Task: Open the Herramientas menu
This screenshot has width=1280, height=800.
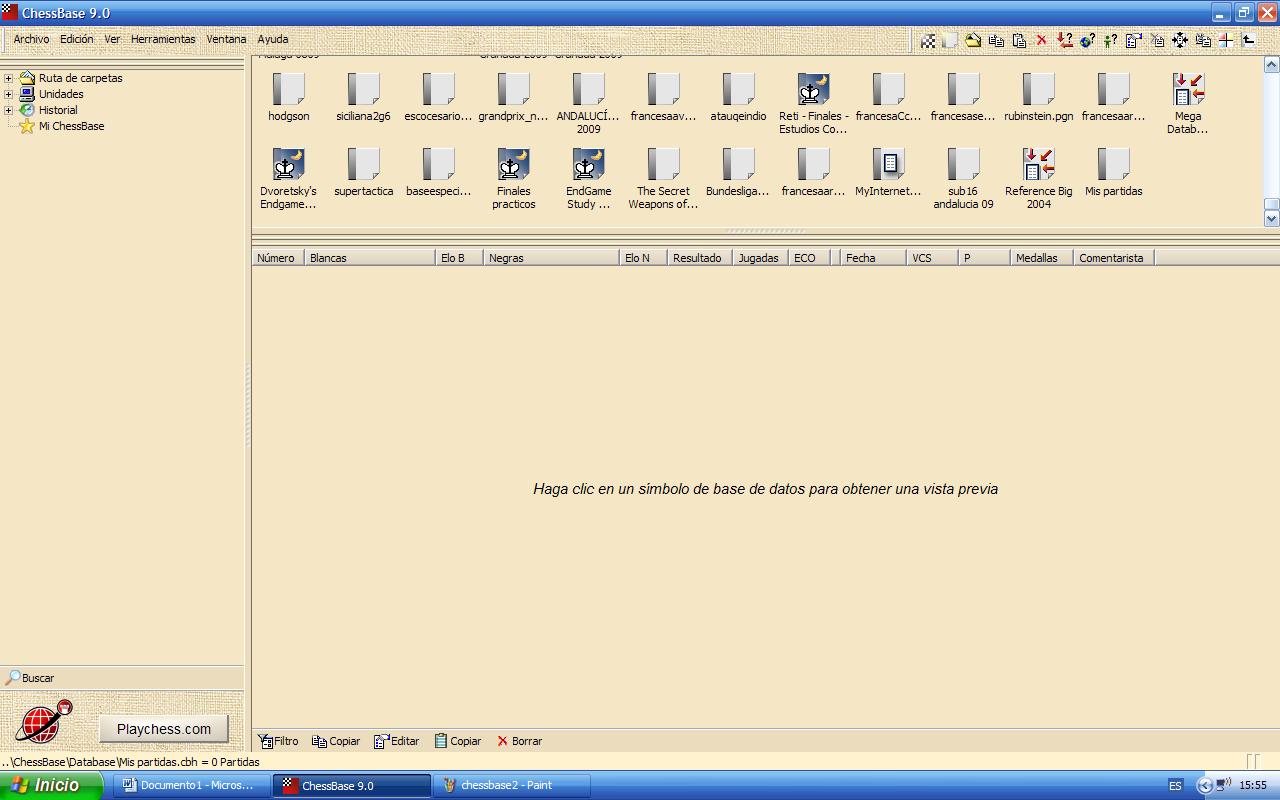Action: pos(163,39)
